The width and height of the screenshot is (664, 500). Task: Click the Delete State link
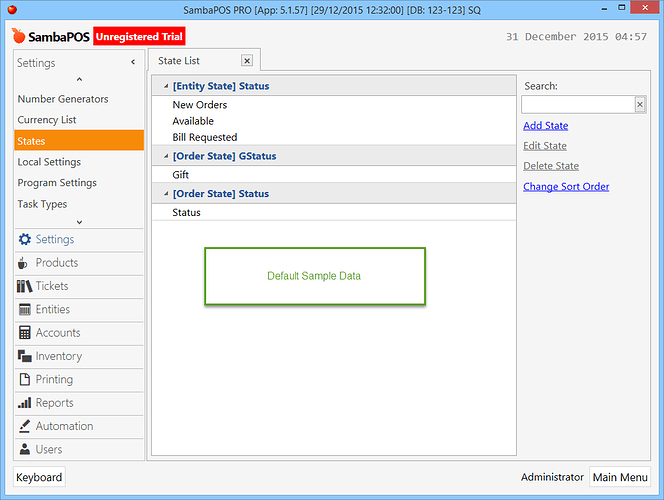[x=551, y=166]
